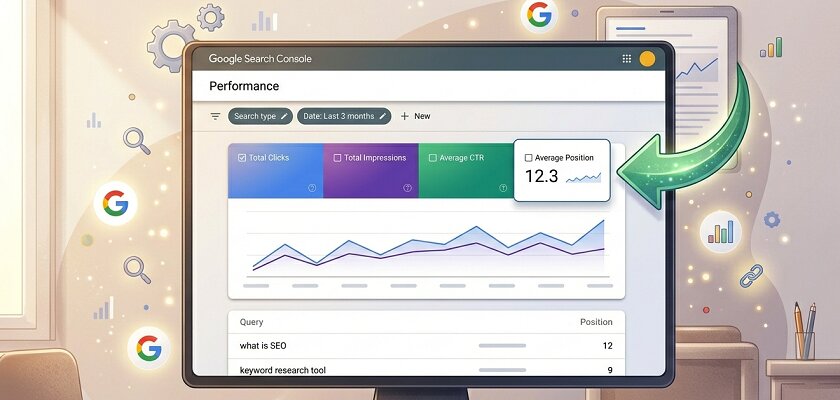This screenshot has width=840, height=400.
Task: Open help icon on Total Clicks card
Action: point(312,188)
